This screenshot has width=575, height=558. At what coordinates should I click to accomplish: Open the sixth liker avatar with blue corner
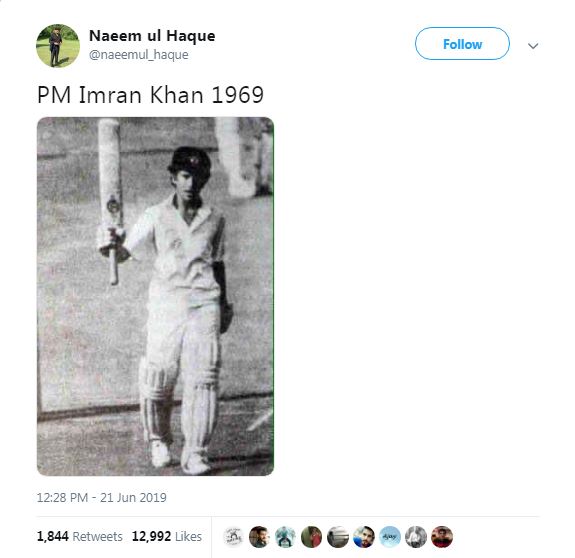363,537
